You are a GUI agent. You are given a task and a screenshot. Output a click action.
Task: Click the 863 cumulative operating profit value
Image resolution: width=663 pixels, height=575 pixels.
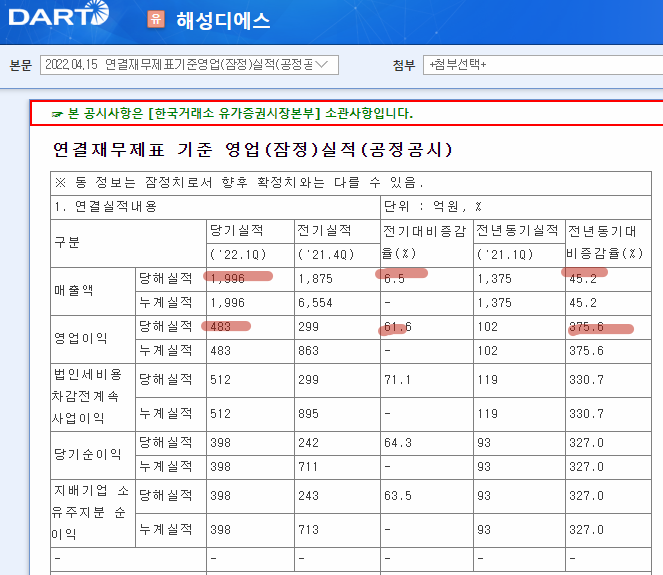tap(308, 351)
